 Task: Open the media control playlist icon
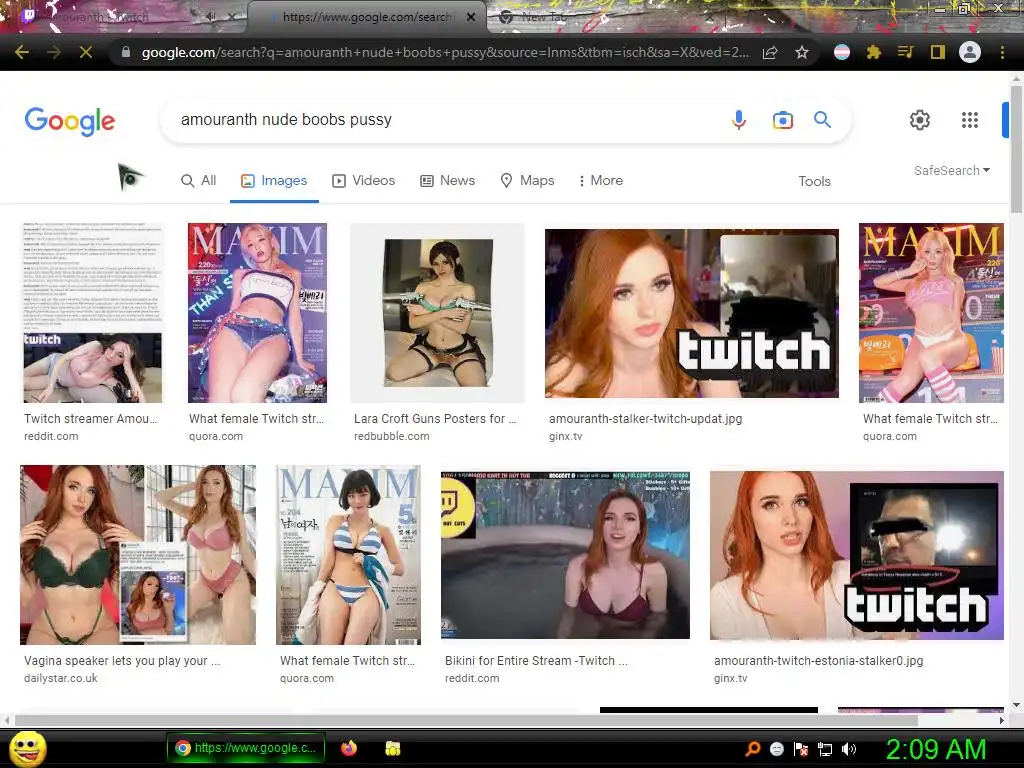tap(905, 52)
